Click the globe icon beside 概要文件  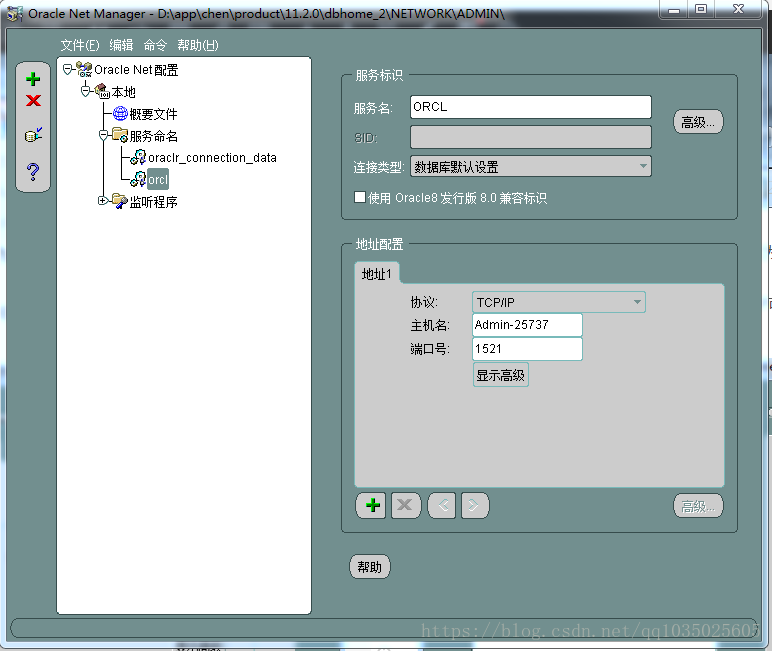pyautogui.click(x=120, y=114)
